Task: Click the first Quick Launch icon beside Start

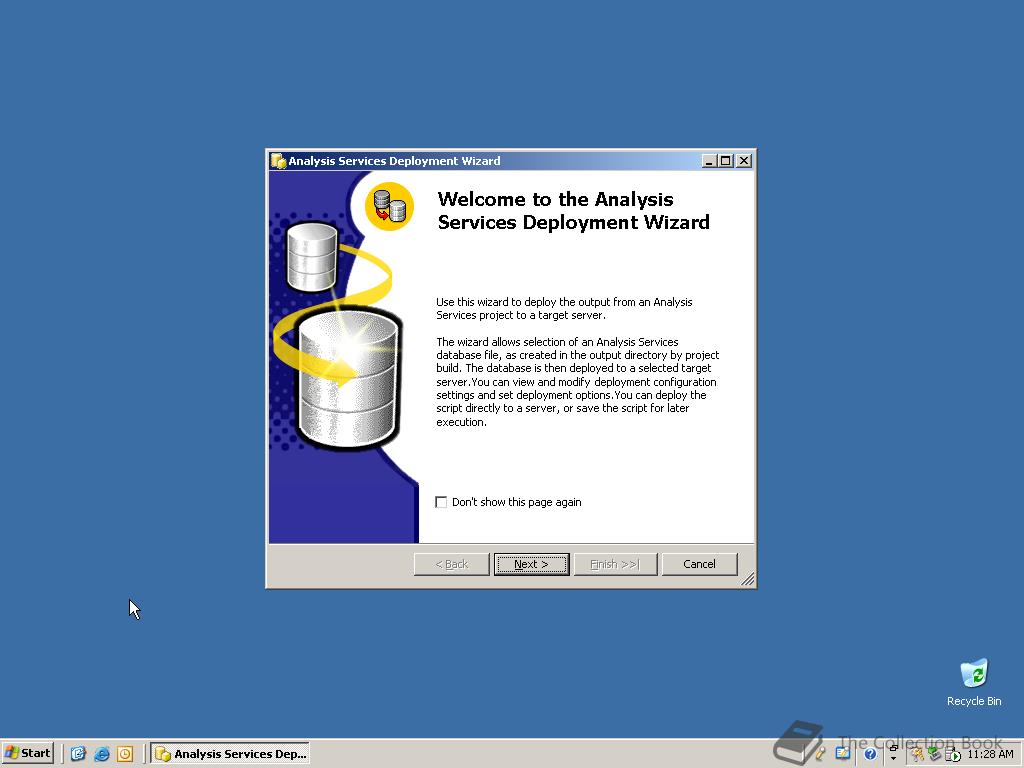Action: pyautogui.click(x=78, y=754)
